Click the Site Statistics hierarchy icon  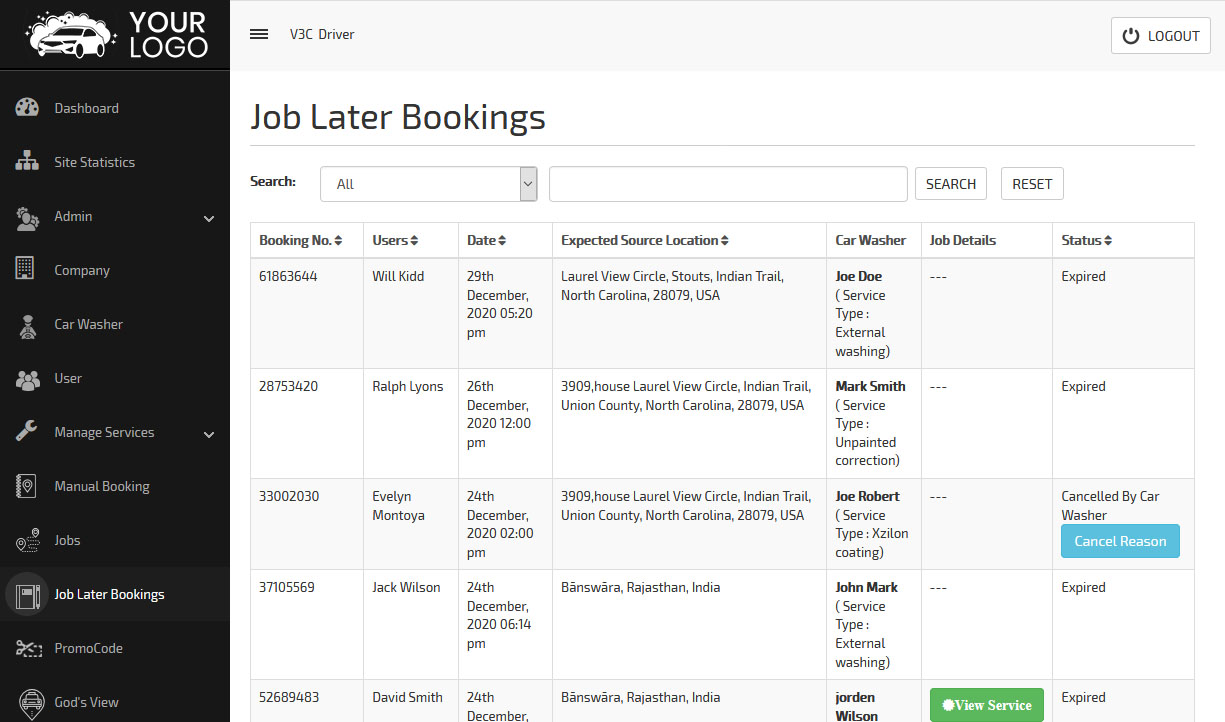coord(27,162)
